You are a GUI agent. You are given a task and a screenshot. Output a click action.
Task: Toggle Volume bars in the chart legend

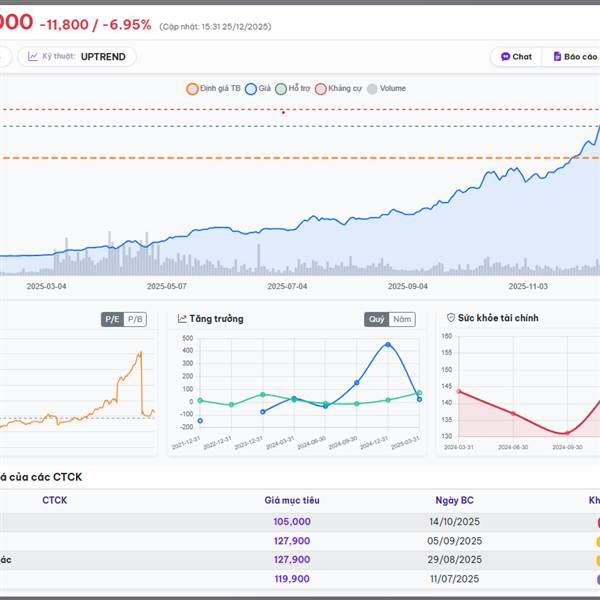coord(386,88)
